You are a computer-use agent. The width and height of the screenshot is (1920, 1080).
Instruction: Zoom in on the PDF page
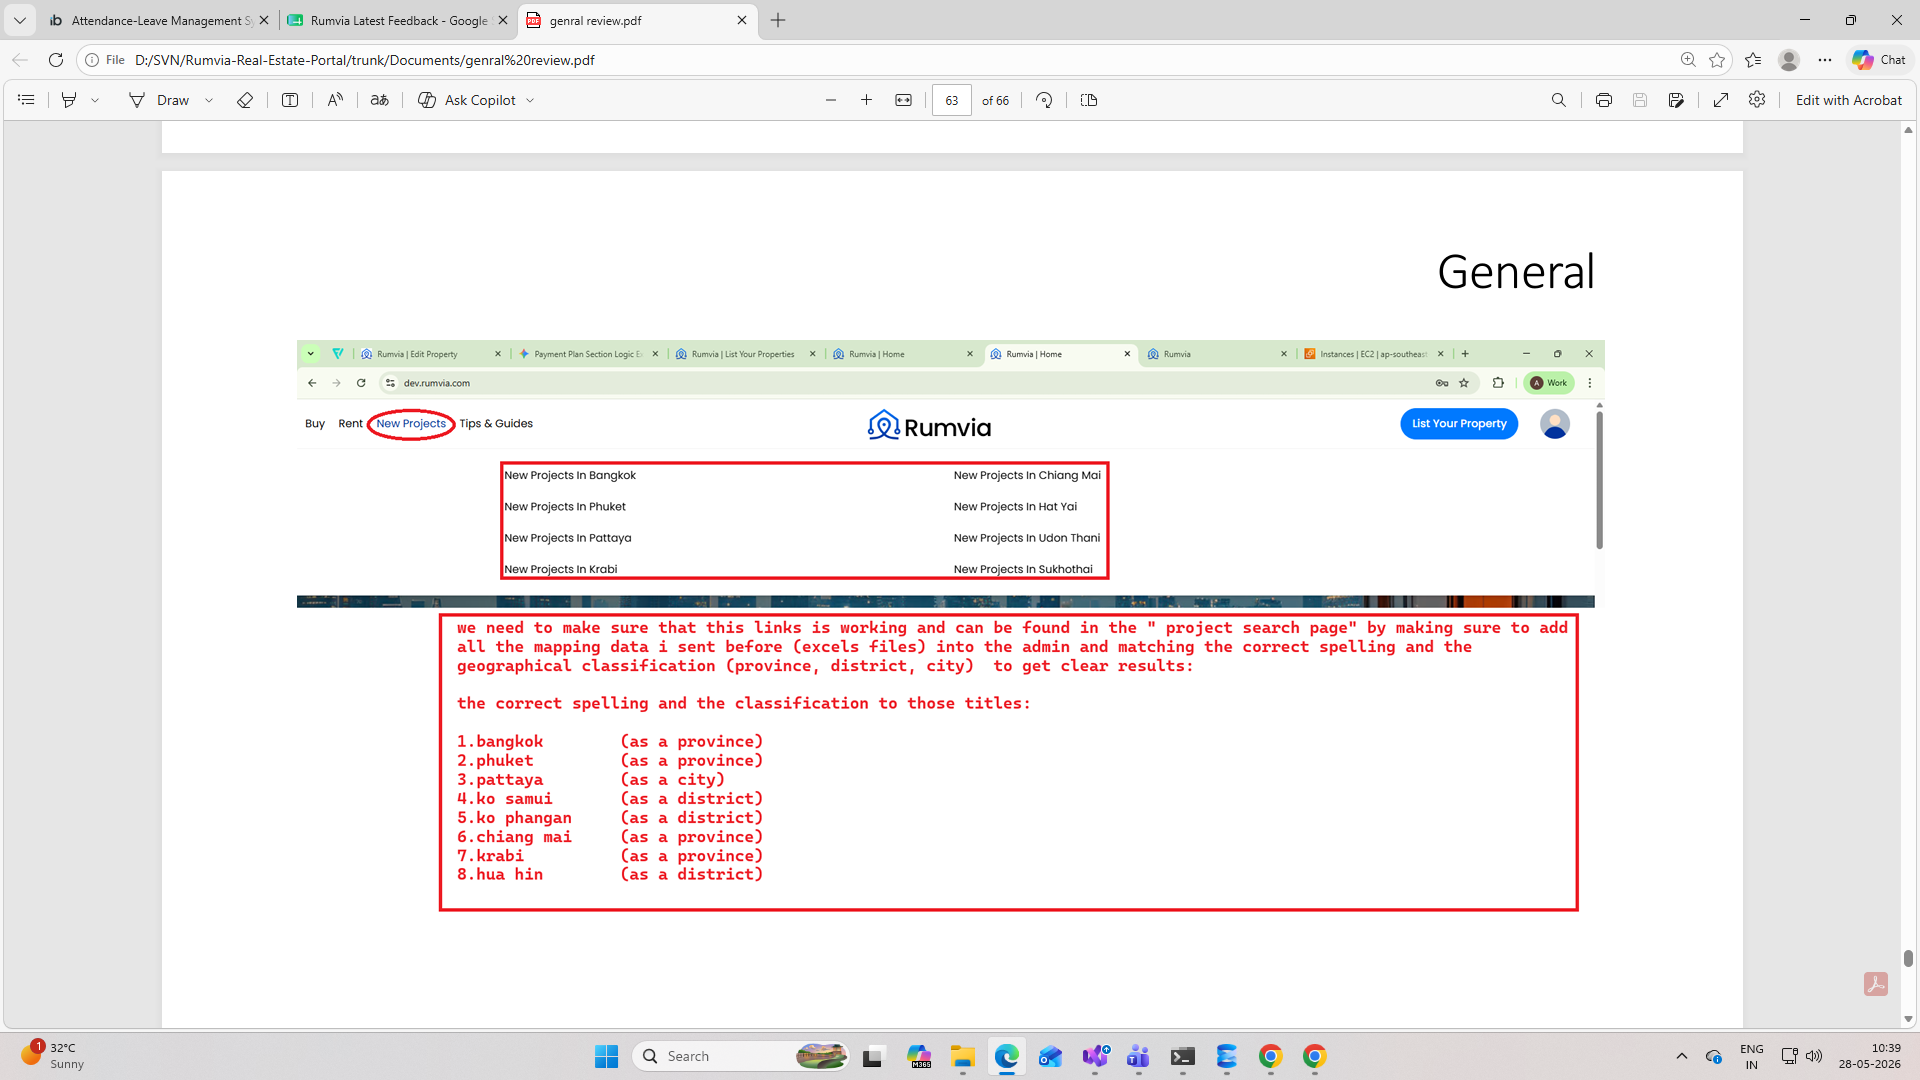point(867,100)
